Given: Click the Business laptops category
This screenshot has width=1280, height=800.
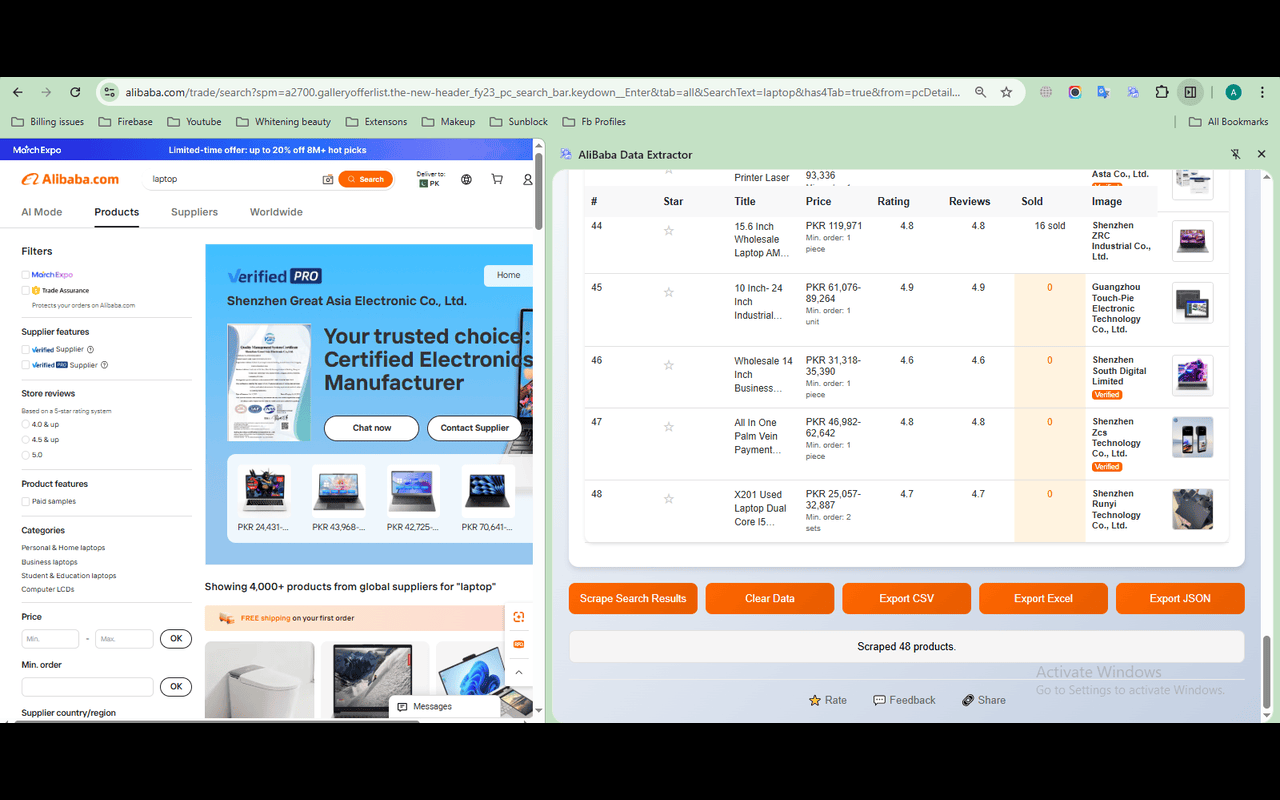Looking at the screenshot, I should tap(50, 562).
